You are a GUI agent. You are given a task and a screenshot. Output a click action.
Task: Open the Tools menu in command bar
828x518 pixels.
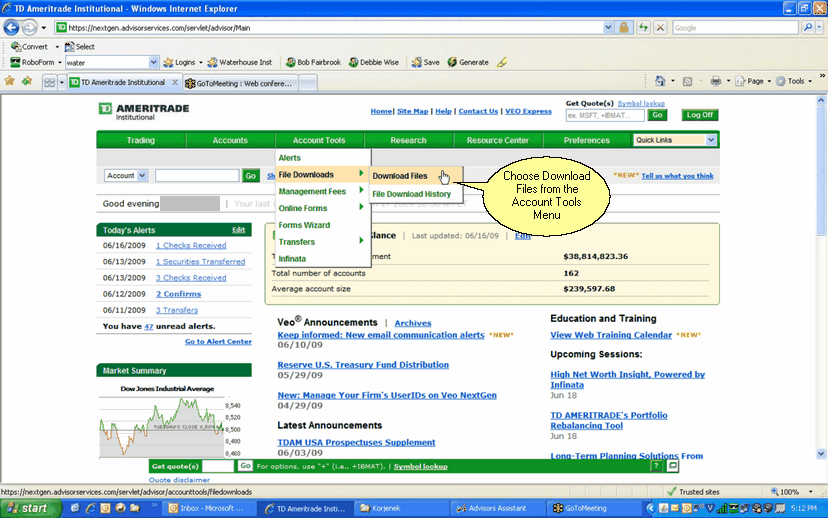tap(793, 81)
